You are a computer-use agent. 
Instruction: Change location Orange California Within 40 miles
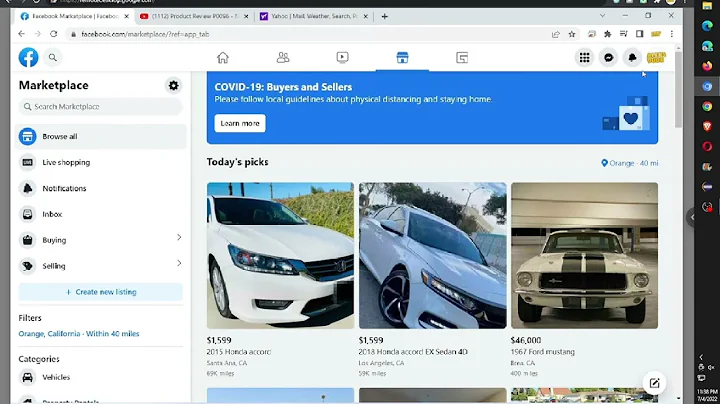pyautogui.click(x=79, y=334)
